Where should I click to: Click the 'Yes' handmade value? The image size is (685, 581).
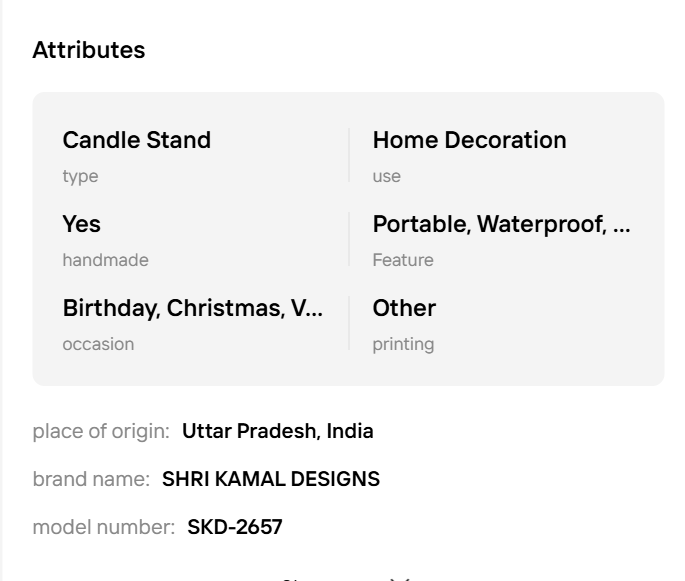tap(82, 224)
